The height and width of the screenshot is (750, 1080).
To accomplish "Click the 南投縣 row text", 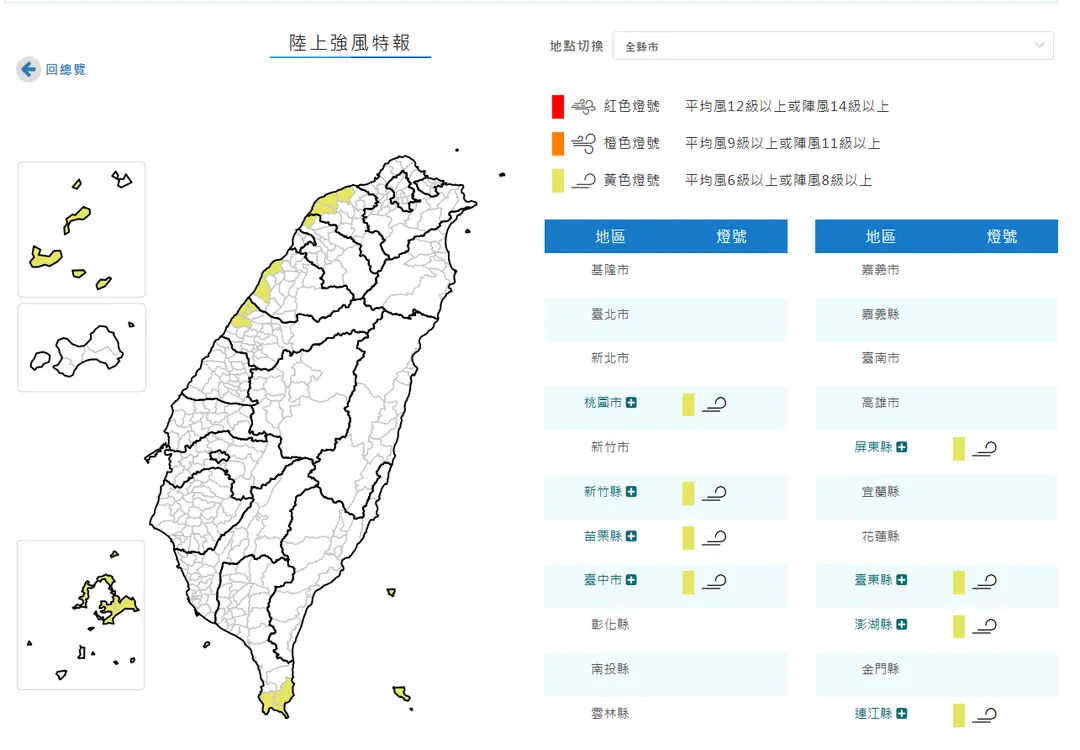I will pos(610,669).
